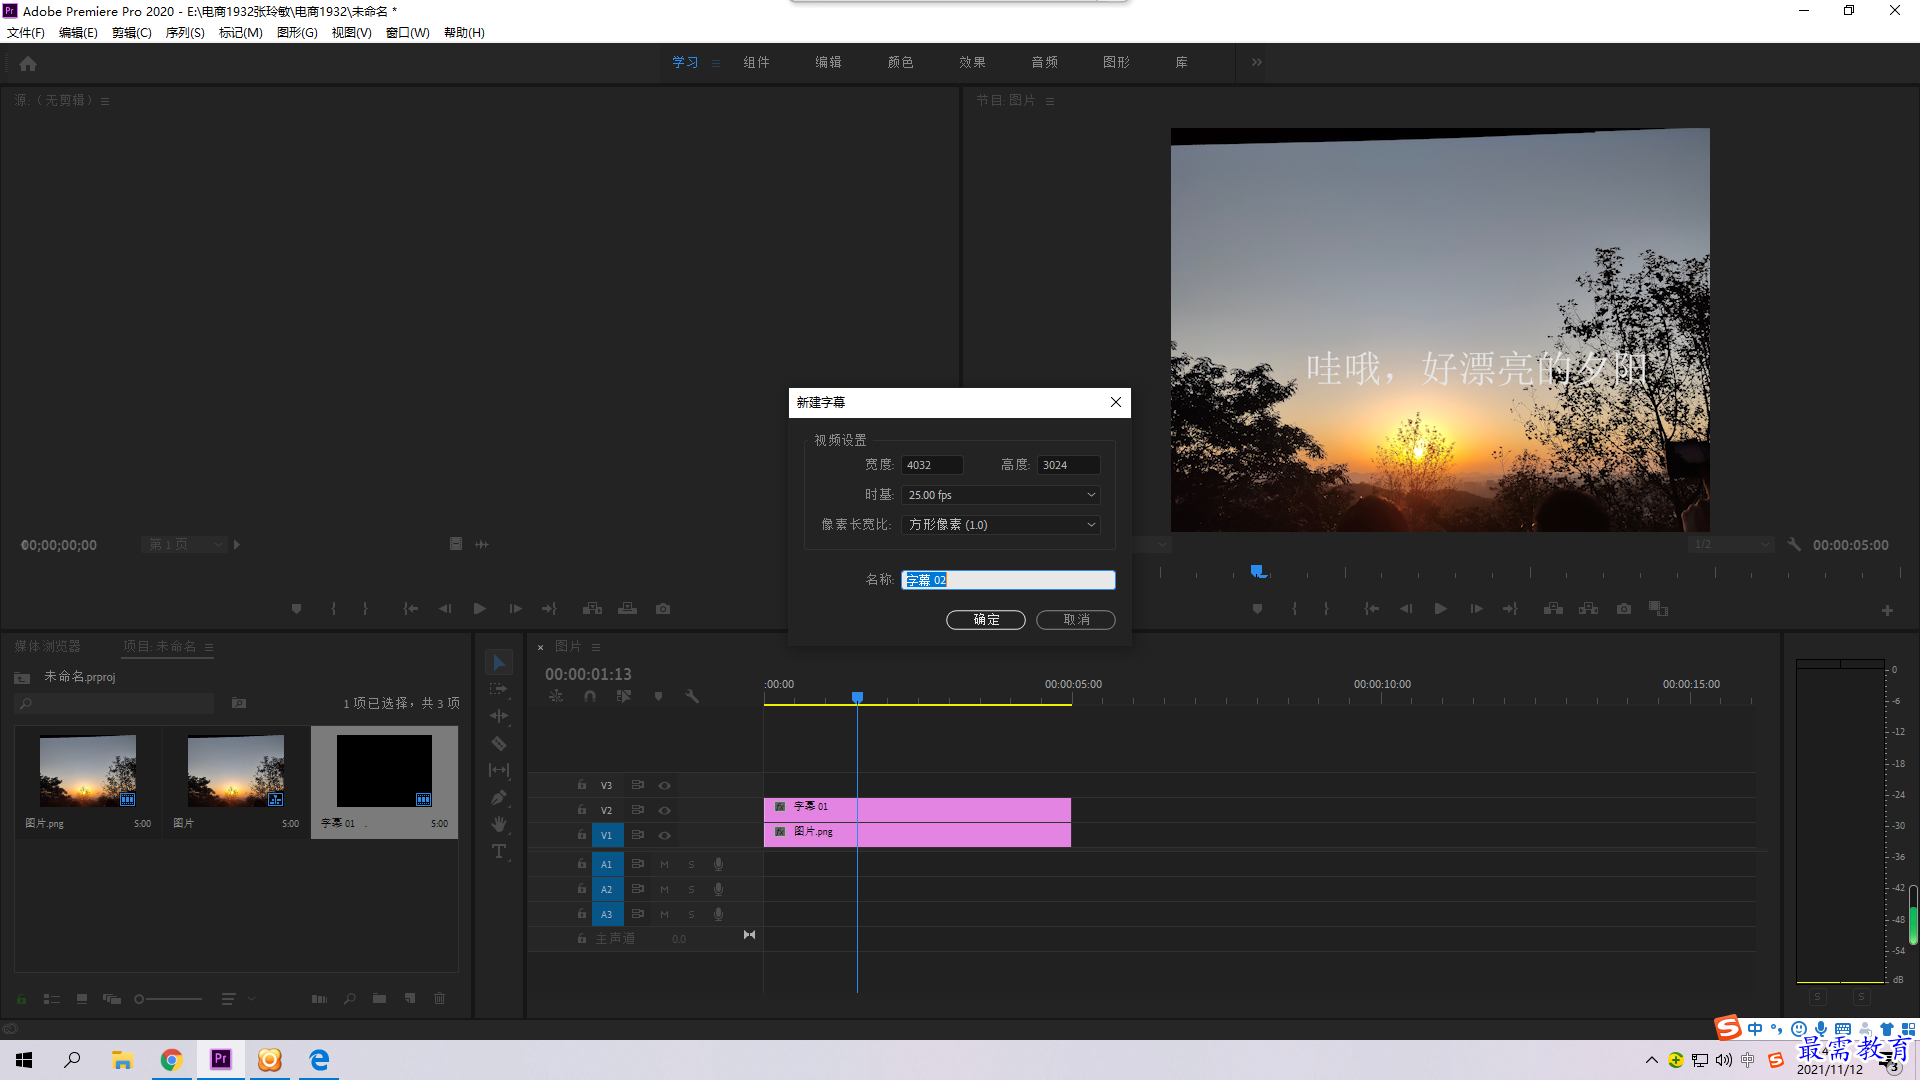Open the 时基 25.00 fps dropdown

point(1001,495)
